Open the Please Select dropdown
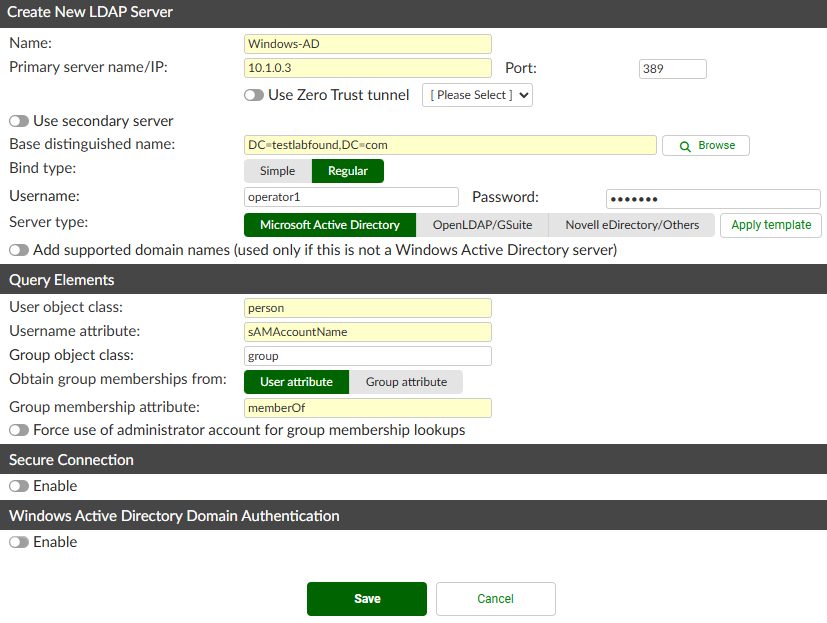 tap(477, 95)
